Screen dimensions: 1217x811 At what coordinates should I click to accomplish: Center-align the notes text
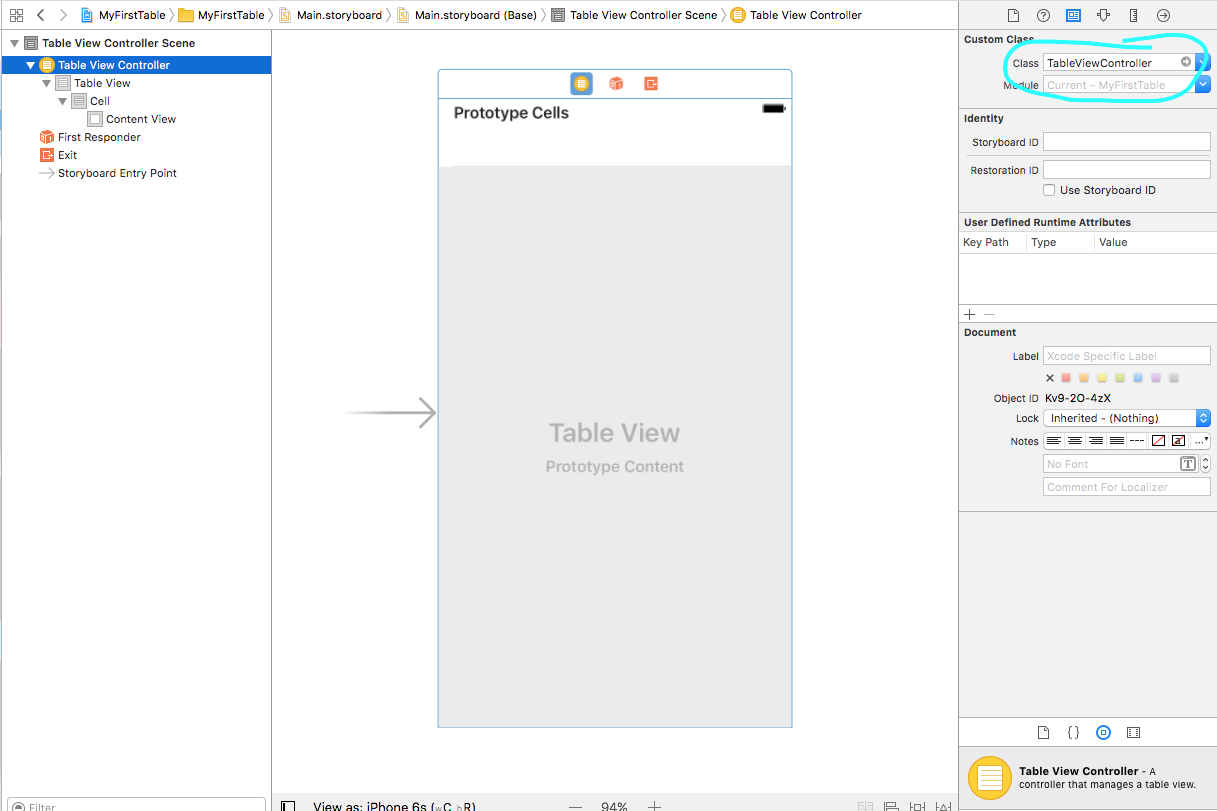pos(1075,440)
